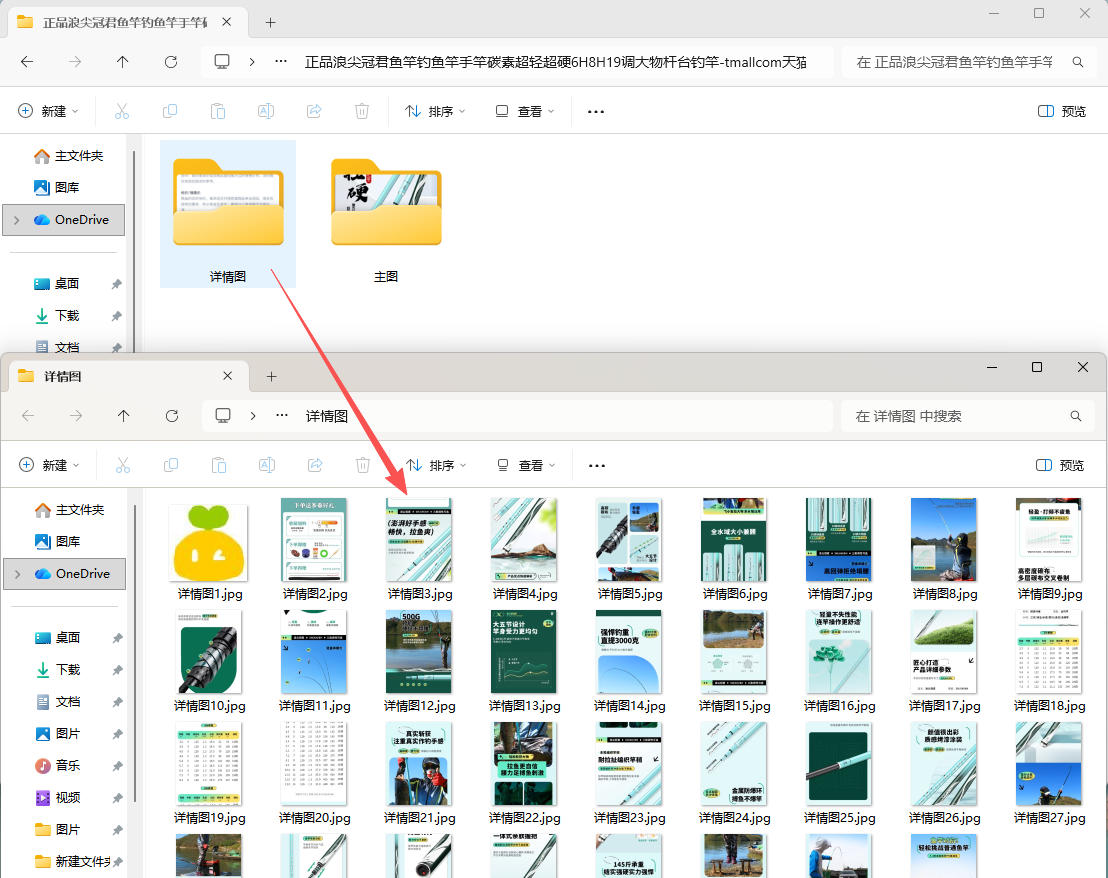This screenshot has height=878, width=1108.
Task: Close the 正品浪尖冠君鱼竿 tab in back window
Action: pyautogui.click(x=227, y=22)
